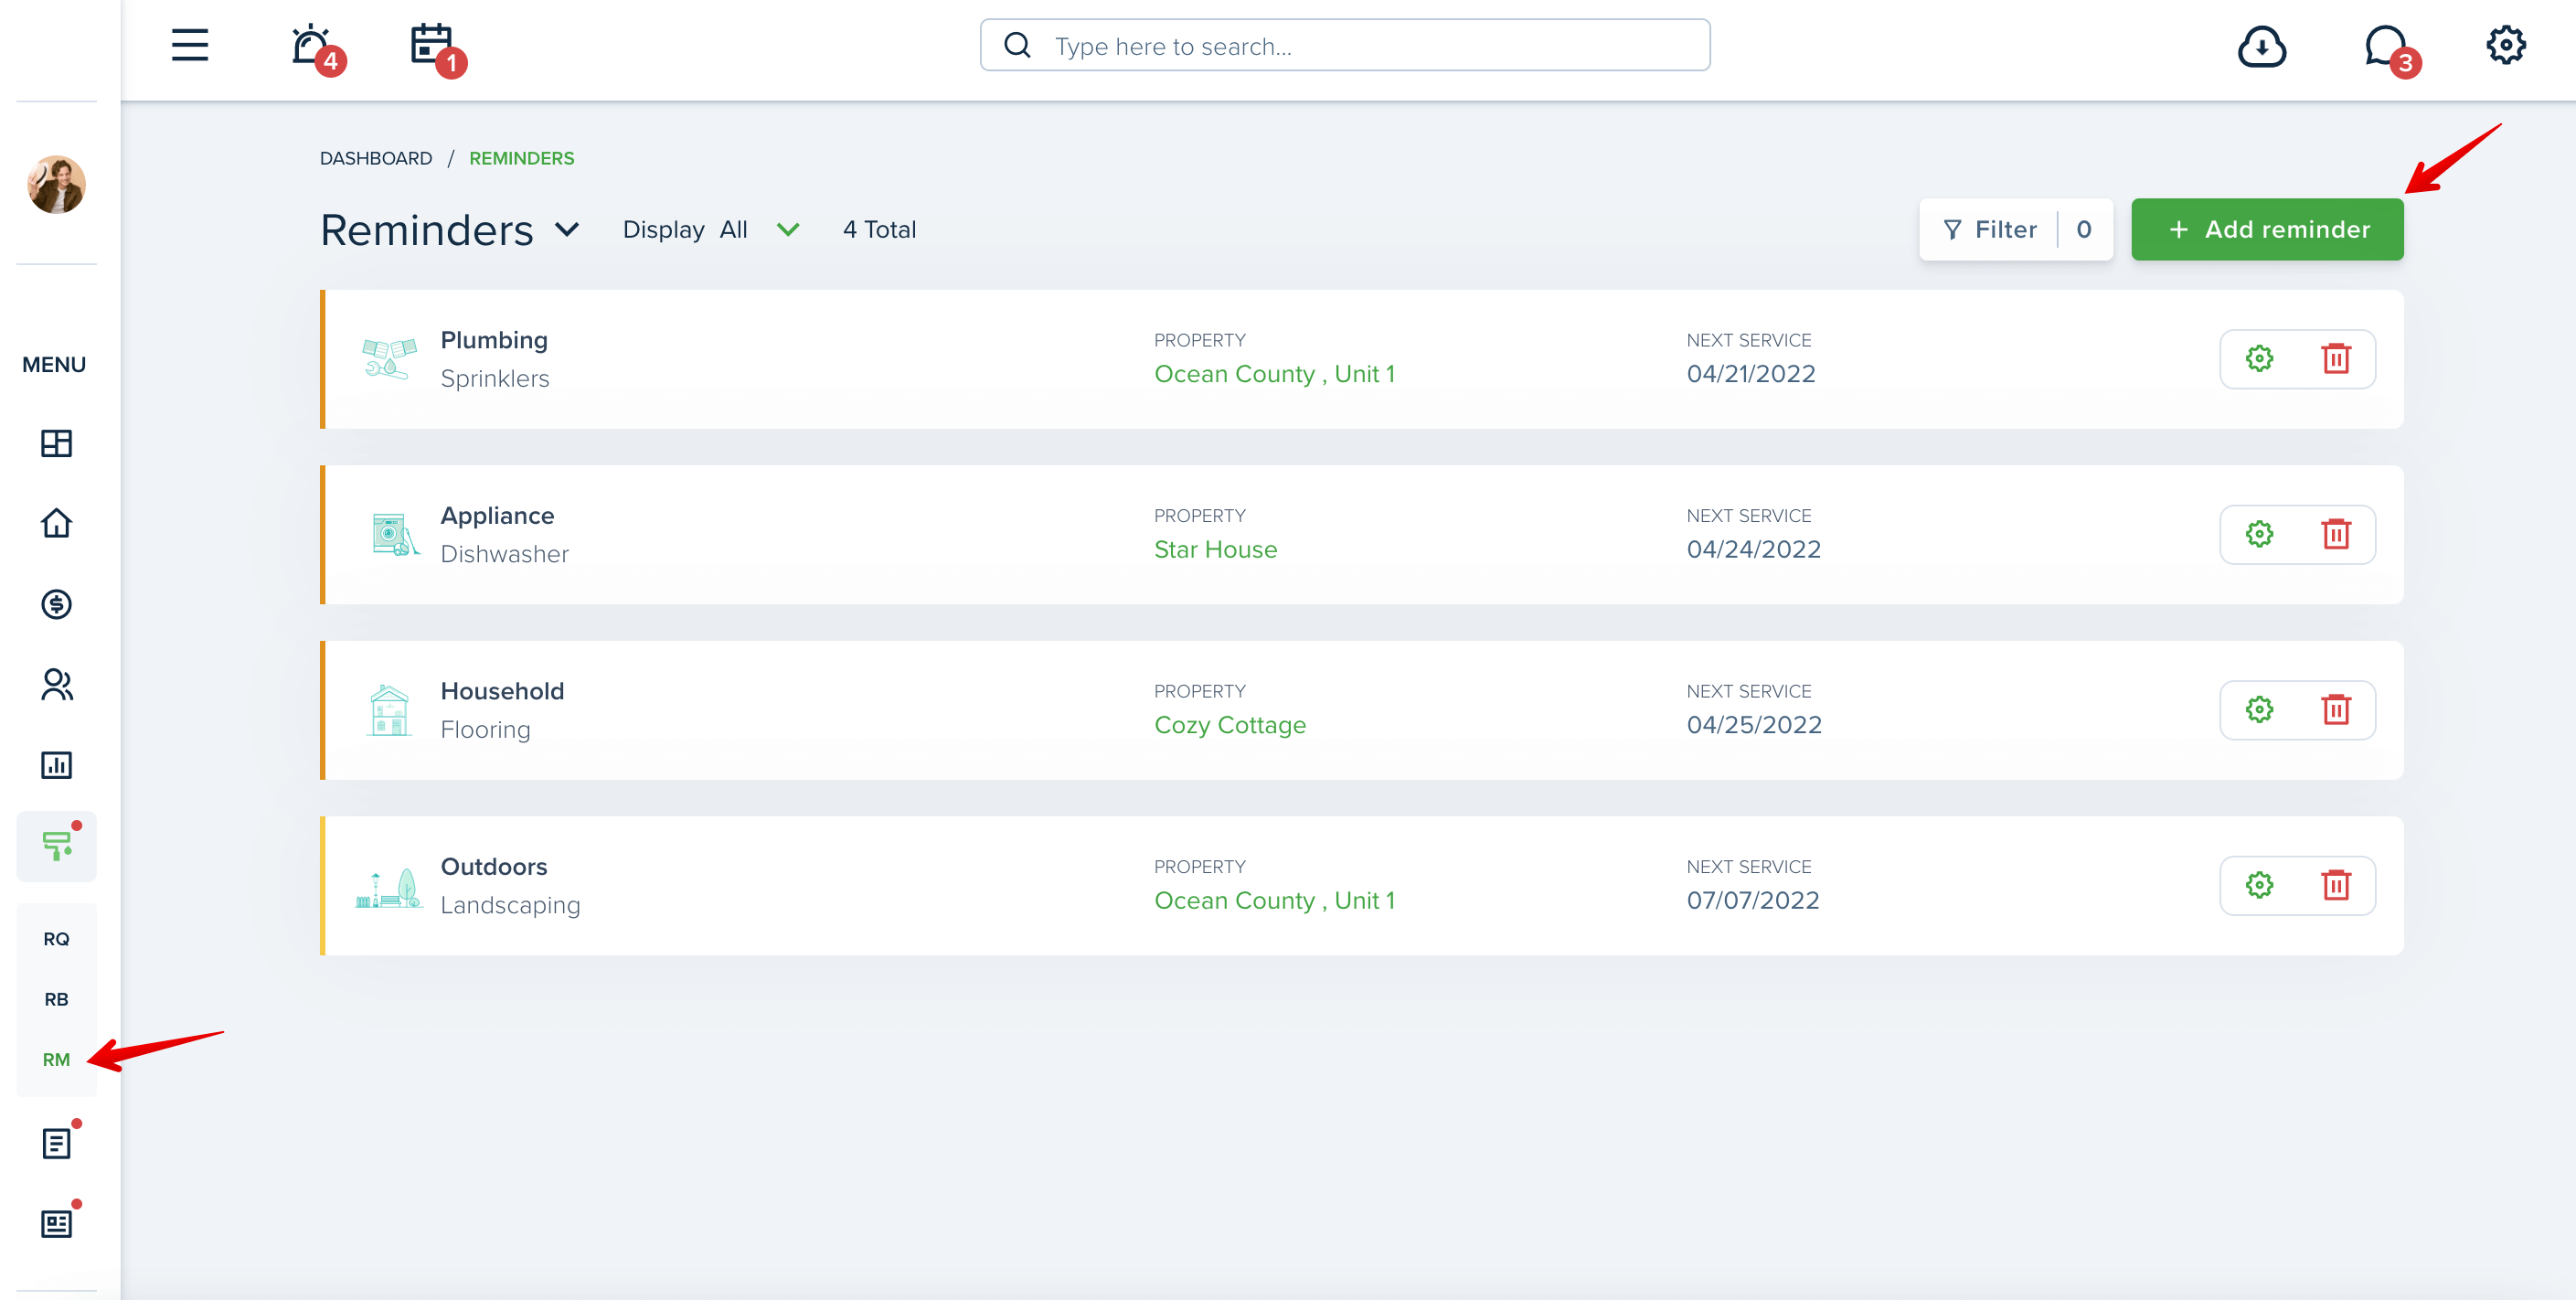Open the news listing icon in sidebar
The image size is (2576, 1300).
(56, 1224)
